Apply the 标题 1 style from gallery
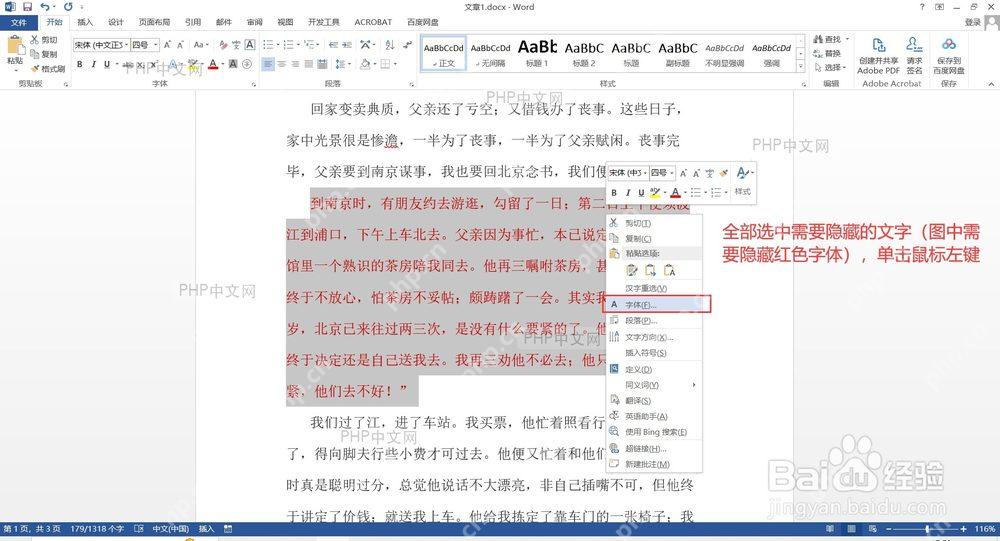 pos(537,53)
